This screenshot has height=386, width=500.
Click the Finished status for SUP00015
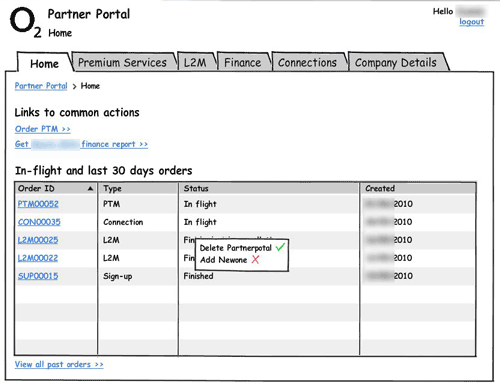pos(198,276)
